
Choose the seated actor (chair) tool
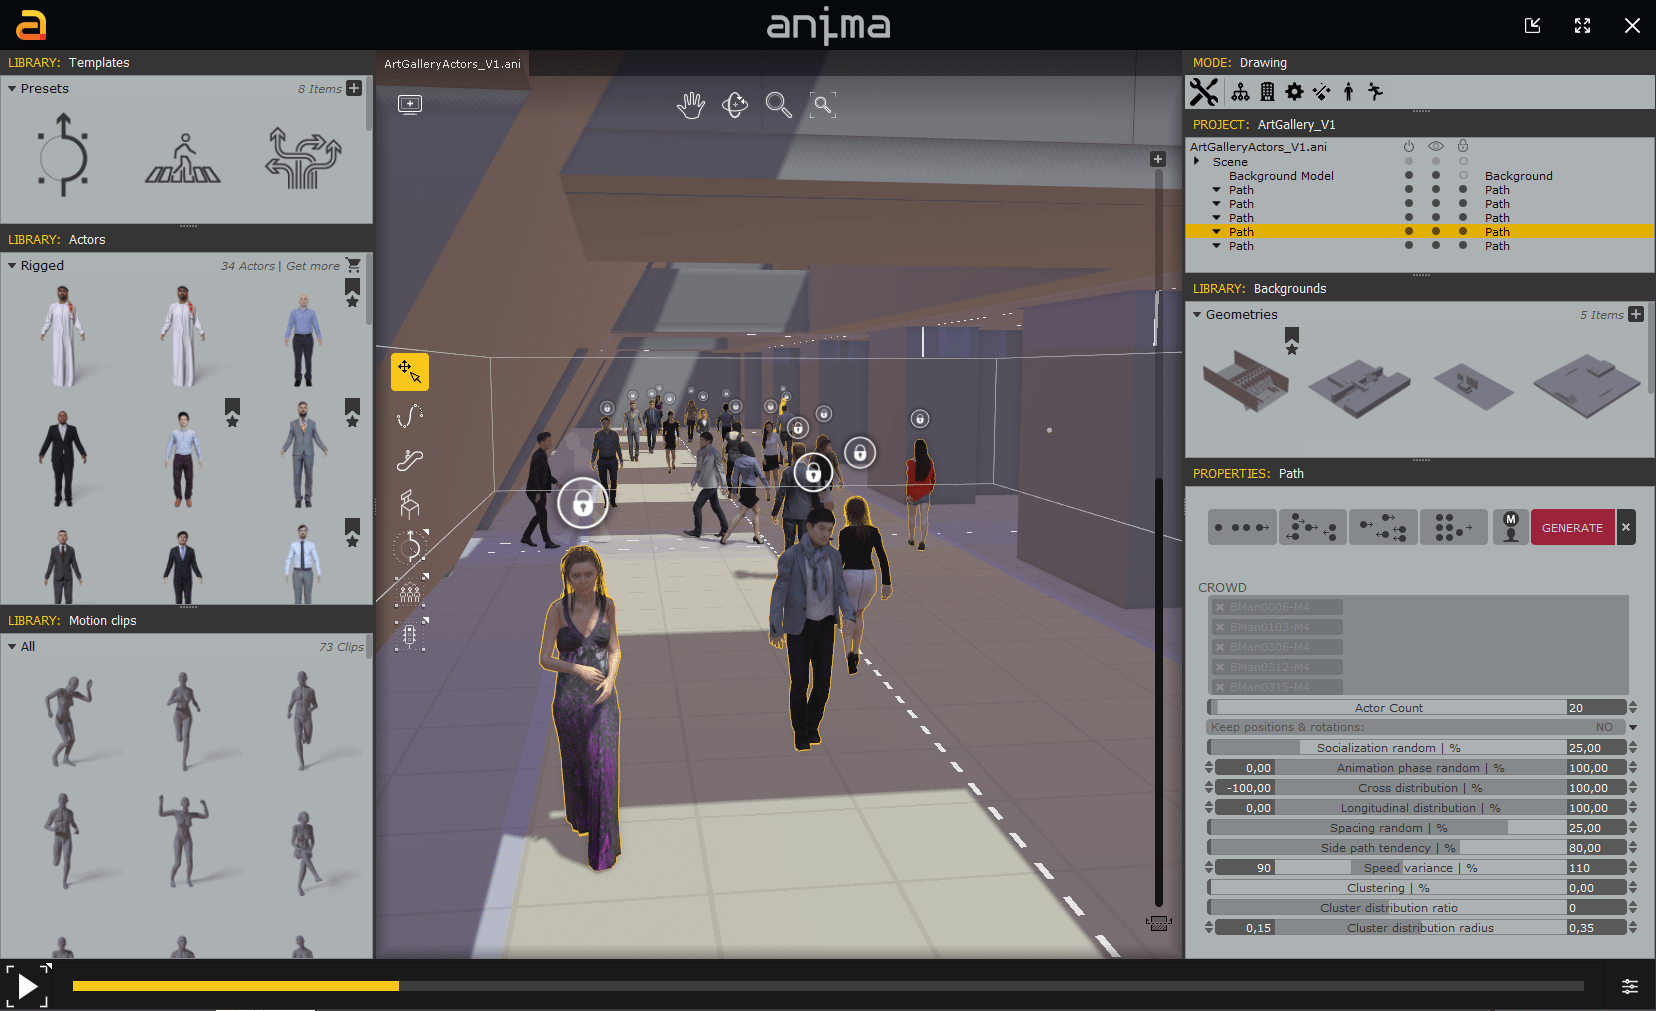tap(410, 503)
